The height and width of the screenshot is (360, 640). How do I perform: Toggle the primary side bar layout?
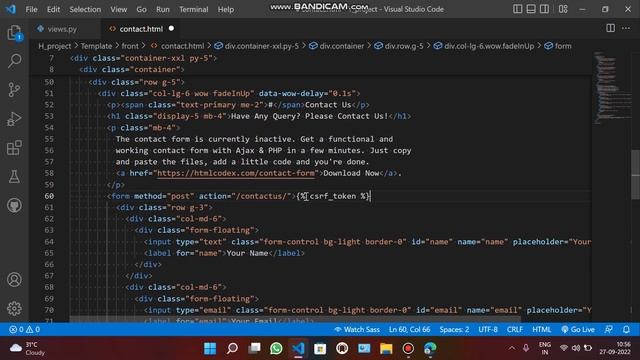pos(517,9)
